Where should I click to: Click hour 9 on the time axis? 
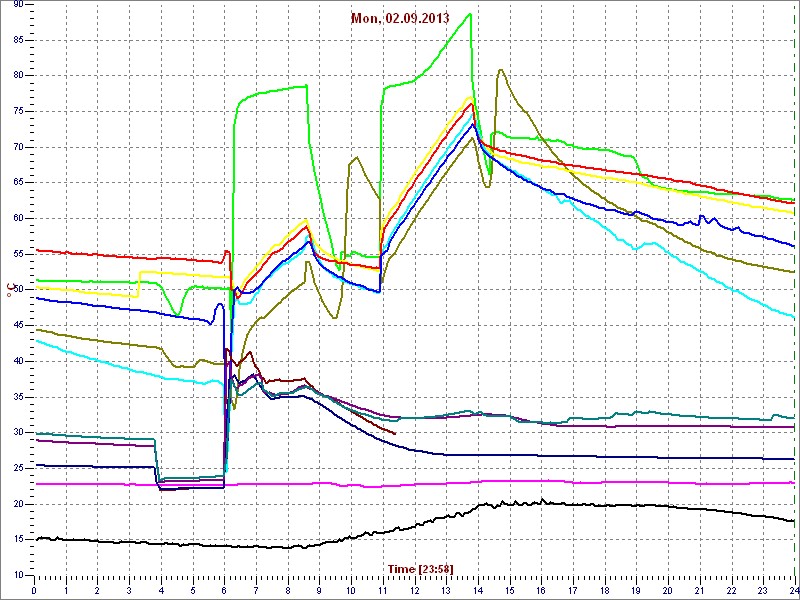click(x=320, y=590)
